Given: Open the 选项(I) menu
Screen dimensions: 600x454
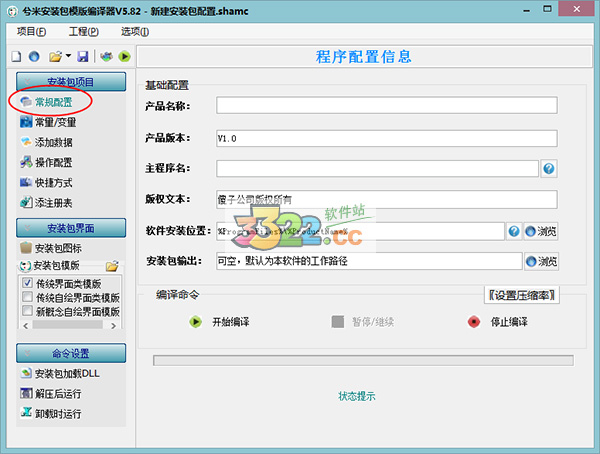Looking at the screenshot, I should click(x=135, y=32).
